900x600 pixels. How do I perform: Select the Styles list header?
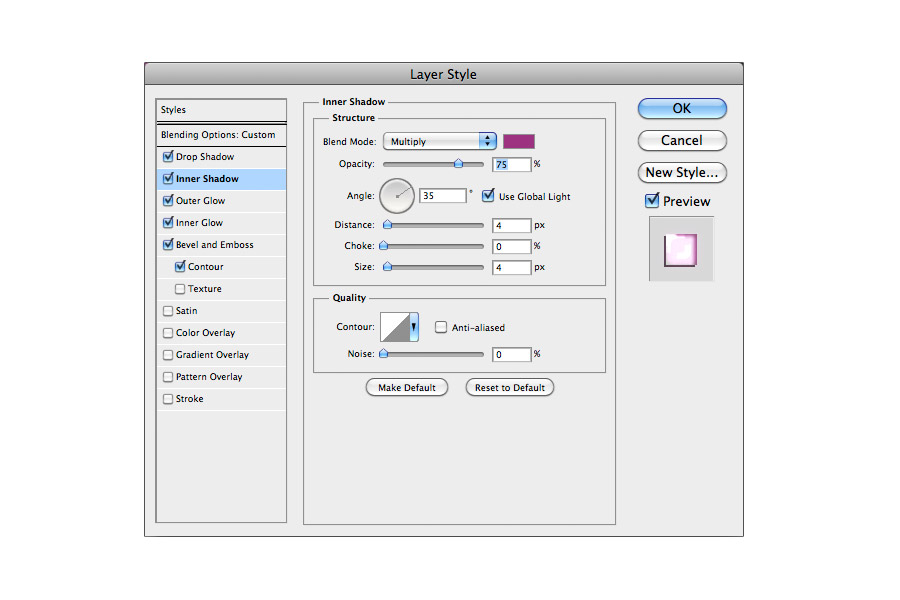tap(222, 110)
